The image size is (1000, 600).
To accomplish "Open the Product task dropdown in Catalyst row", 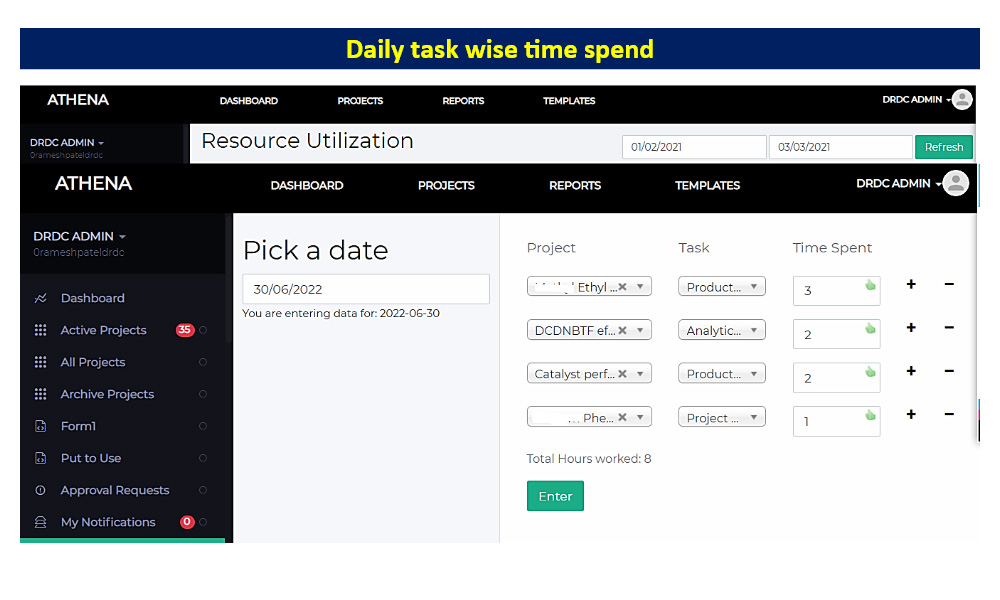I will tap(722, 374).
